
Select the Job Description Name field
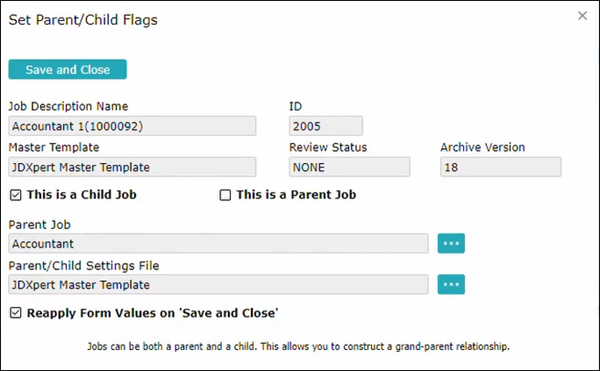point(132,126)
